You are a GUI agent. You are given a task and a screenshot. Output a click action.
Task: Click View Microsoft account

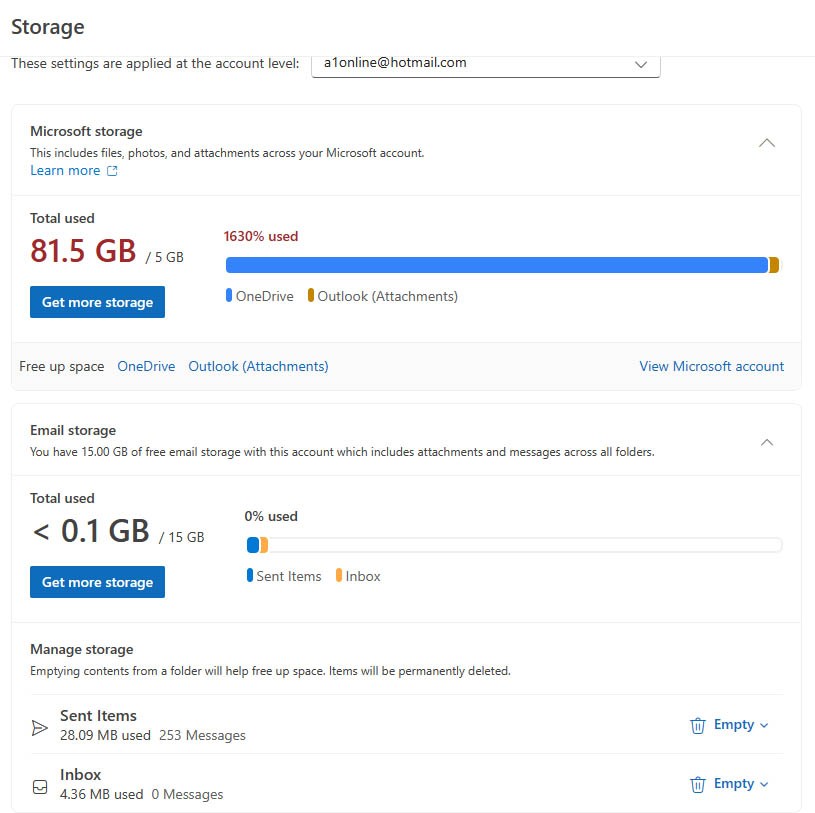(711, 366)
